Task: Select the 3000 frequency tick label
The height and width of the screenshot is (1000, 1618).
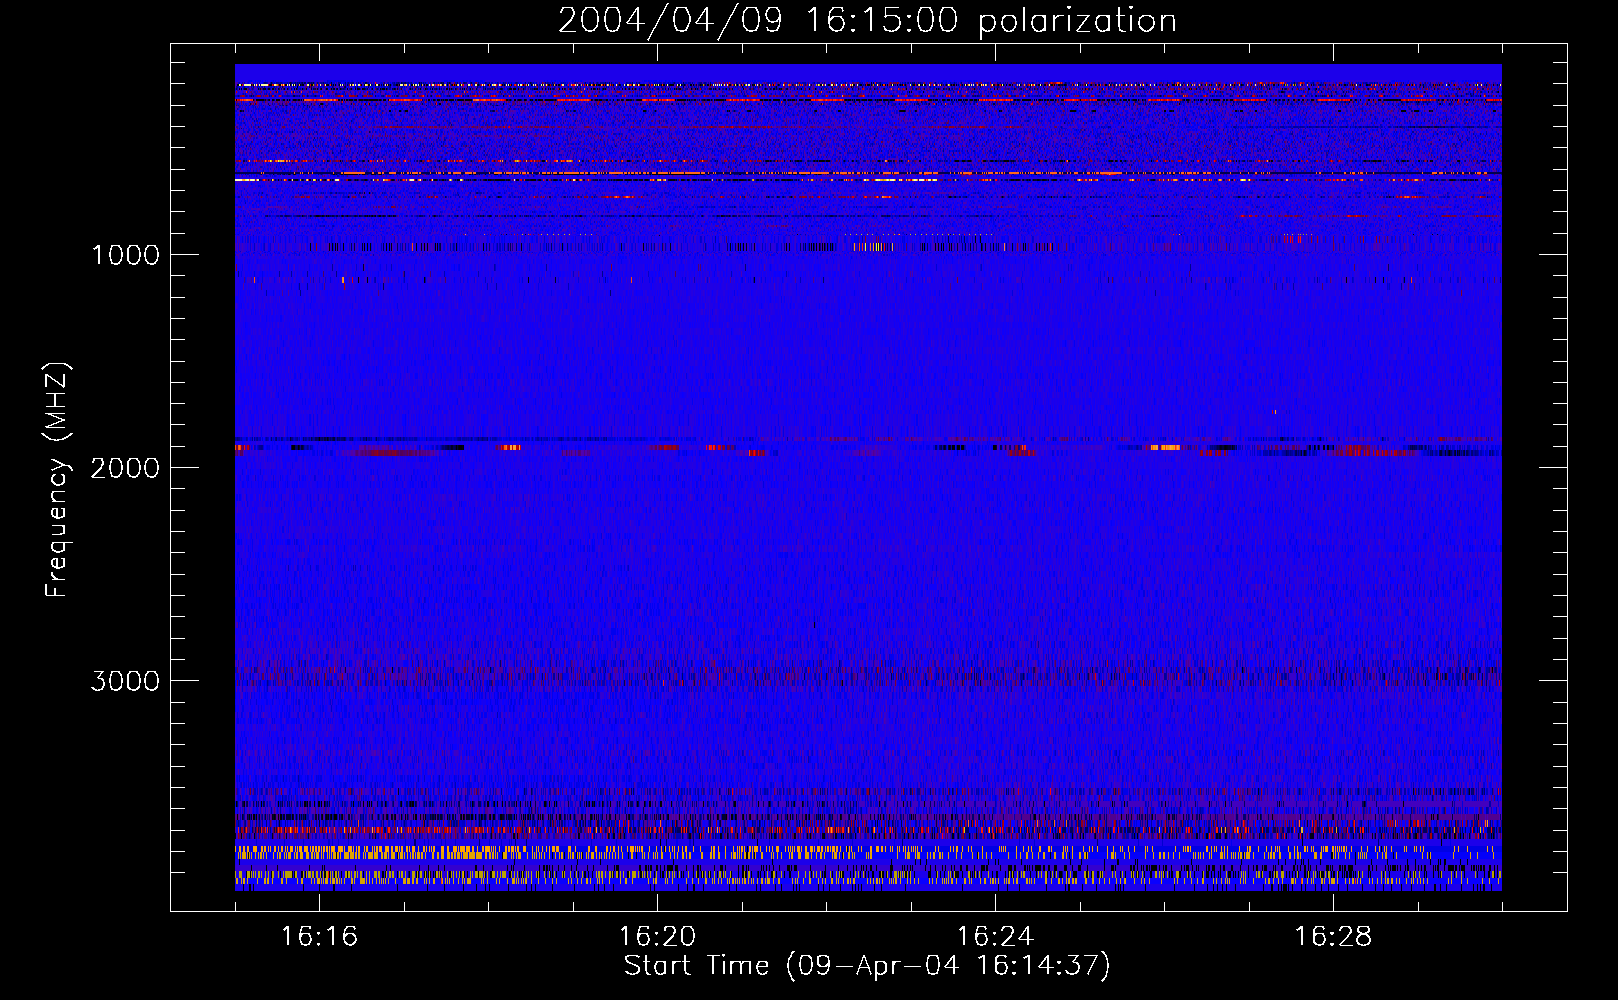Action: point(125,681)
